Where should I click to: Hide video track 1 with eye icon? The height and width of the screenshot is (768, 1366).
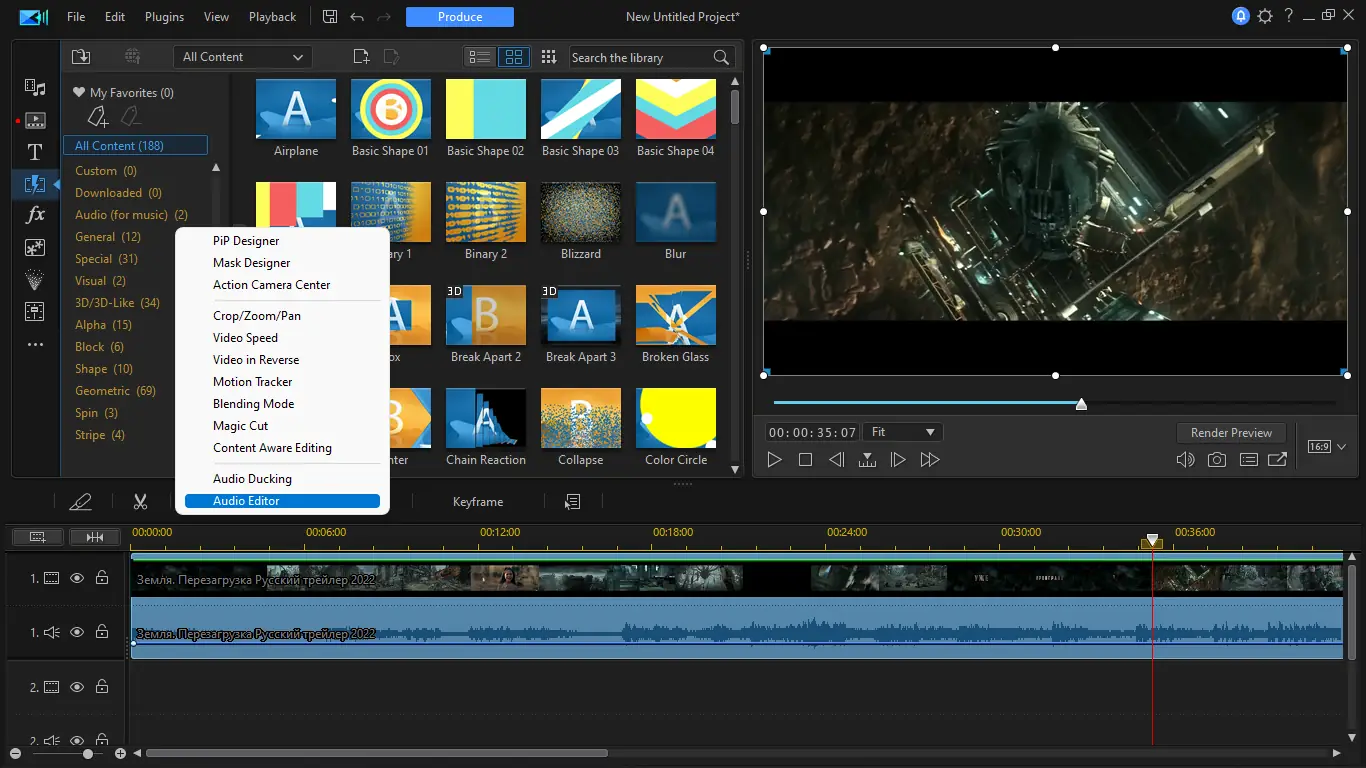[77, 578]
